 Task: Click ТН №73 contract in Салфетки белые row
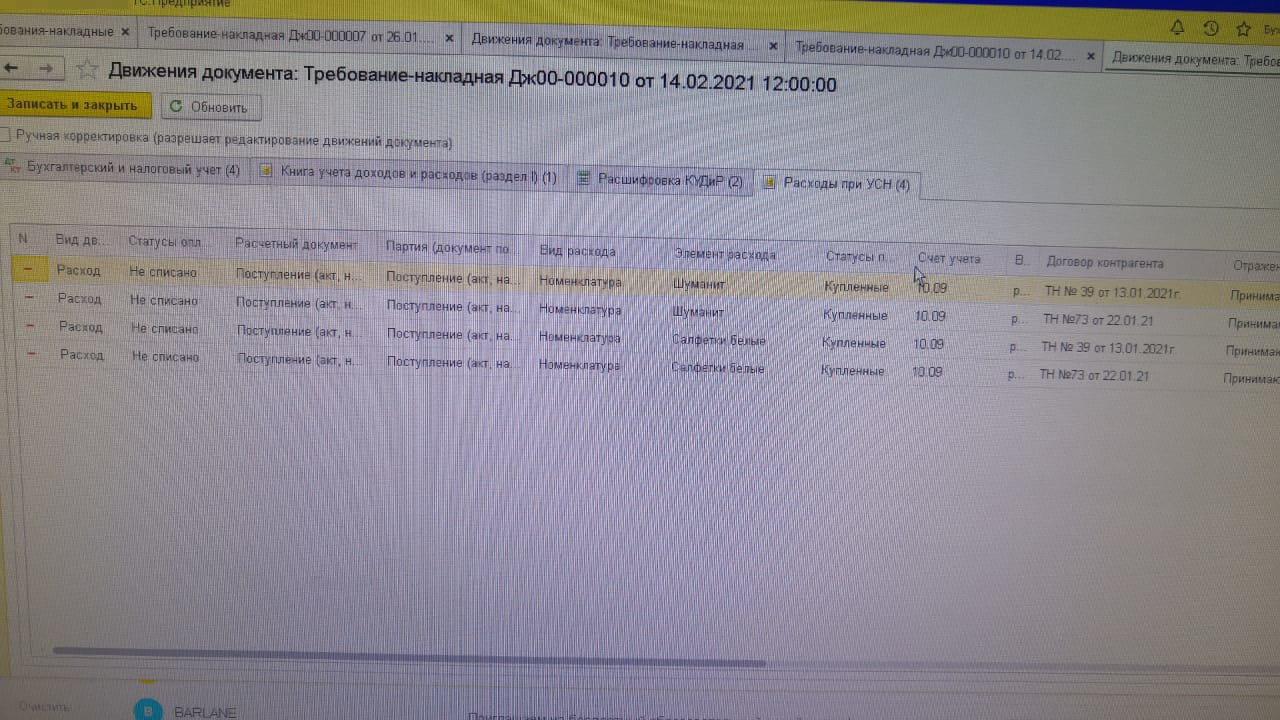(x=1094, y=376)
